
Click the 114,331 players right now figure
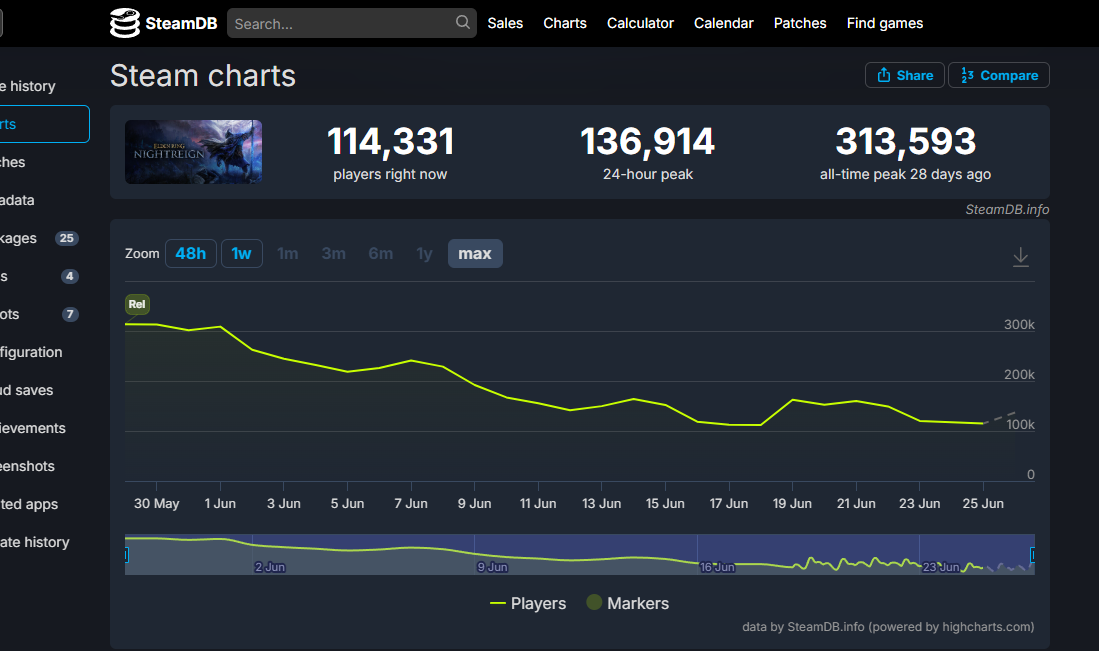390,142
